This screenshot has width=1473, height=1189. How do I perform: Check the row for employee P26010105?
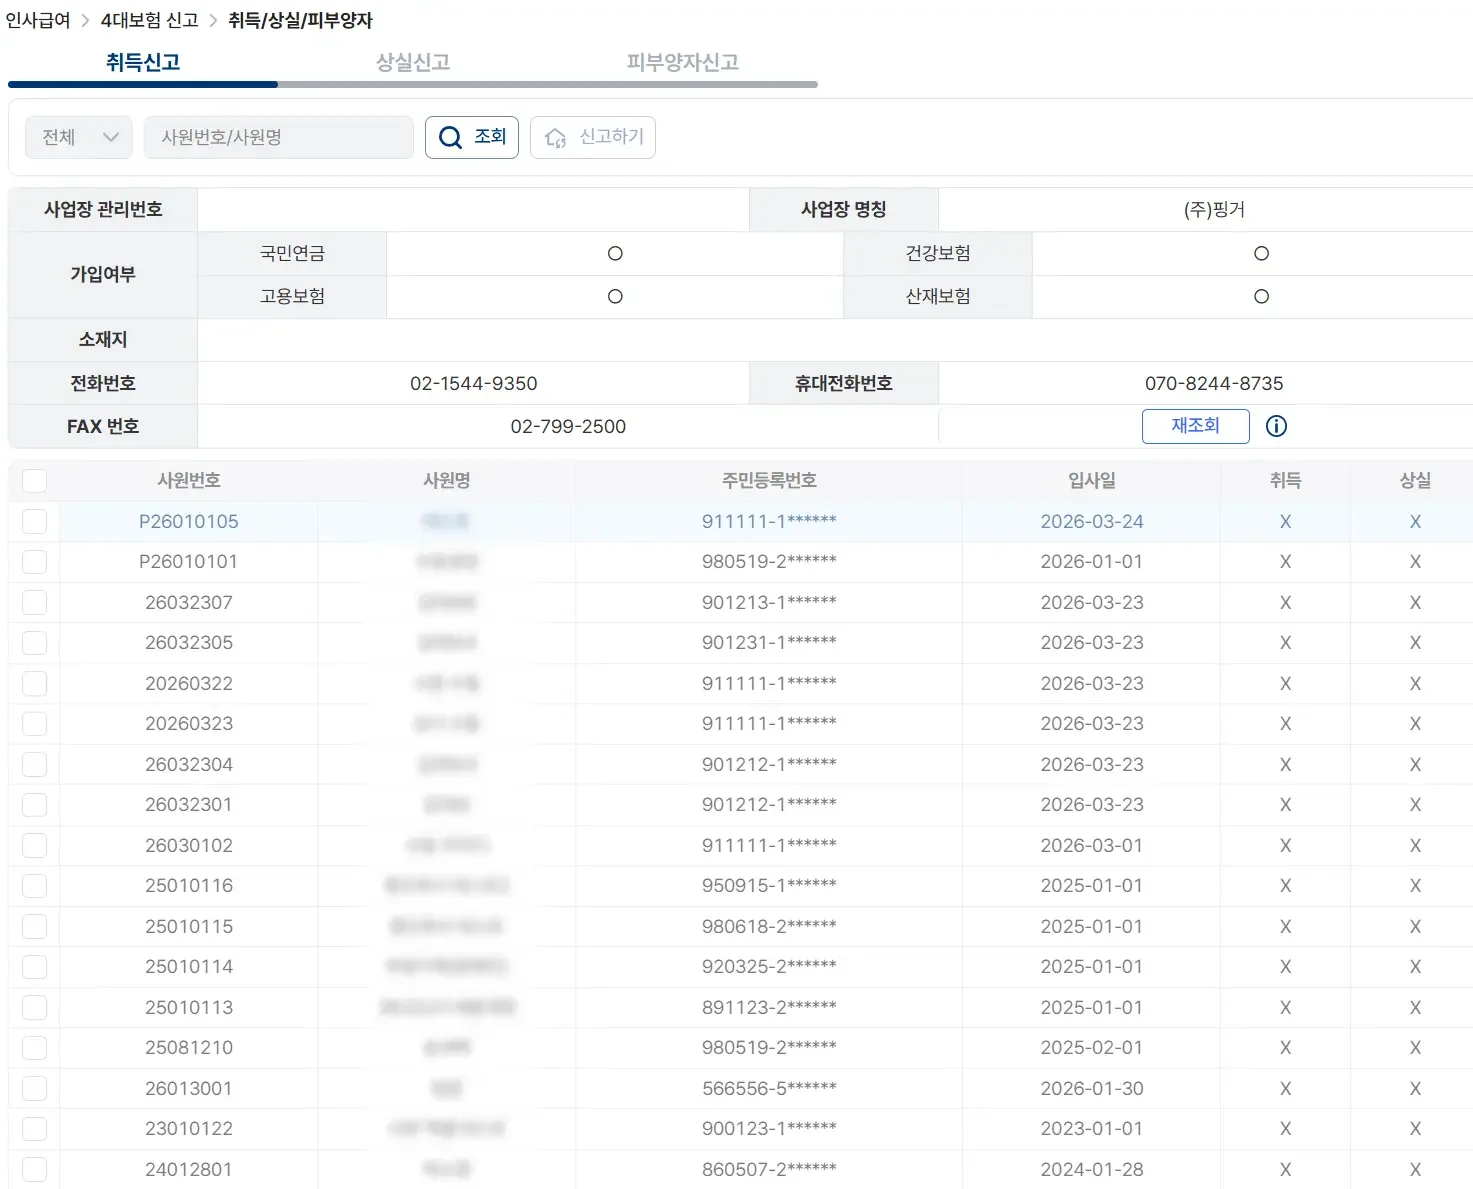(x=35, y=522)
